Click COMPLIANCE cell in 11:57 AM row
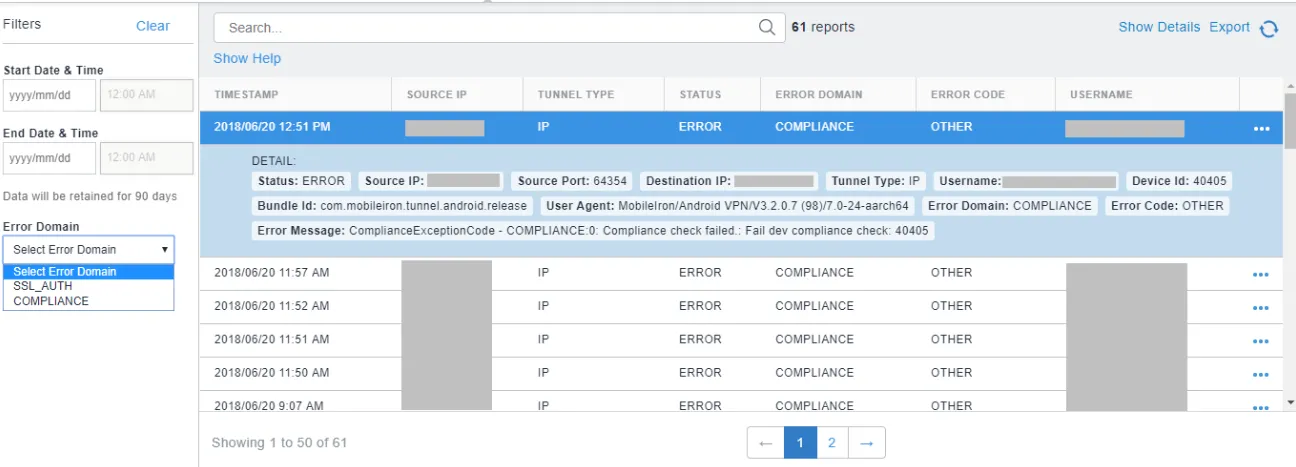Image resolution: width=1296 pixels, height=467 pixels. 814,273
